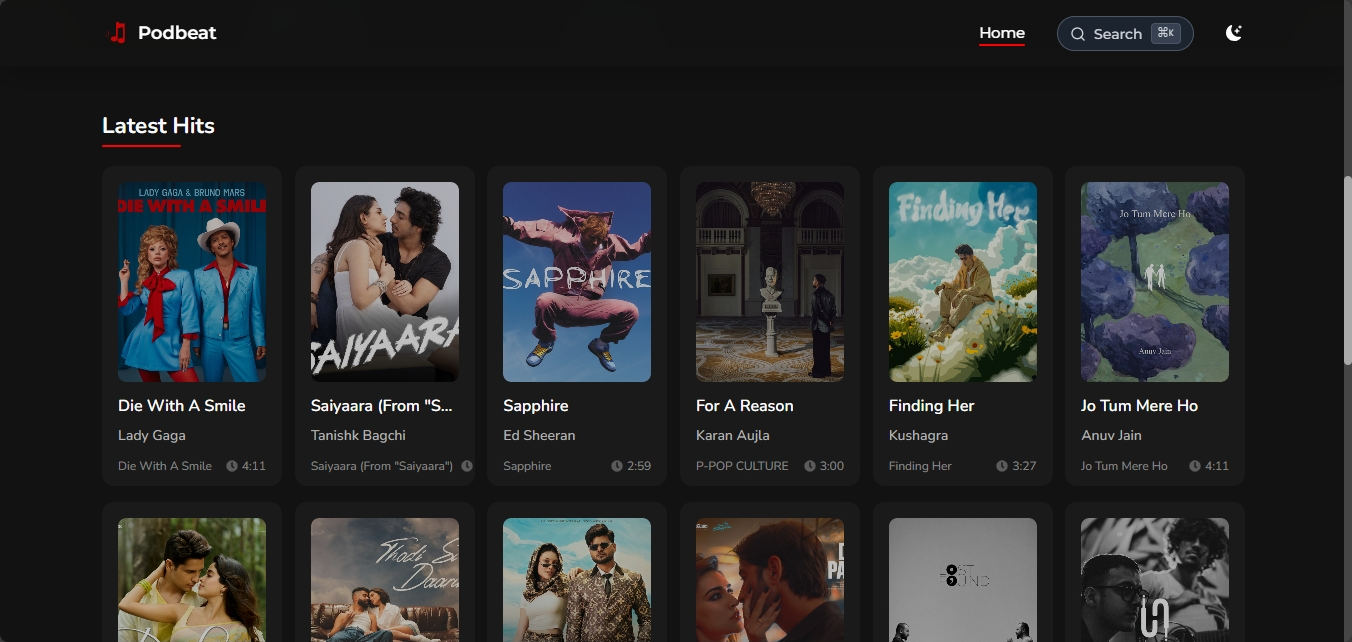The width and height of the screenshot is (1352, 642).
Task: Click the Podbeat music note logo icon
Action: [x=117, y=33]
